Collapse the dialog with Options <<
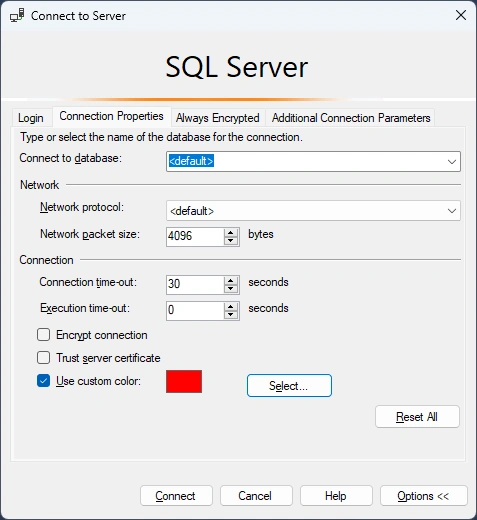This screenshot has height=520, width=477. coord(424,496)
